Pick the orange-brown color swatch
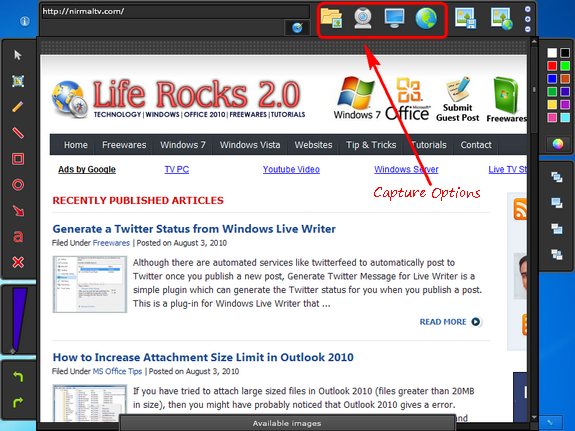The height and width of the screenshot is (431, 575). point(565,78)
